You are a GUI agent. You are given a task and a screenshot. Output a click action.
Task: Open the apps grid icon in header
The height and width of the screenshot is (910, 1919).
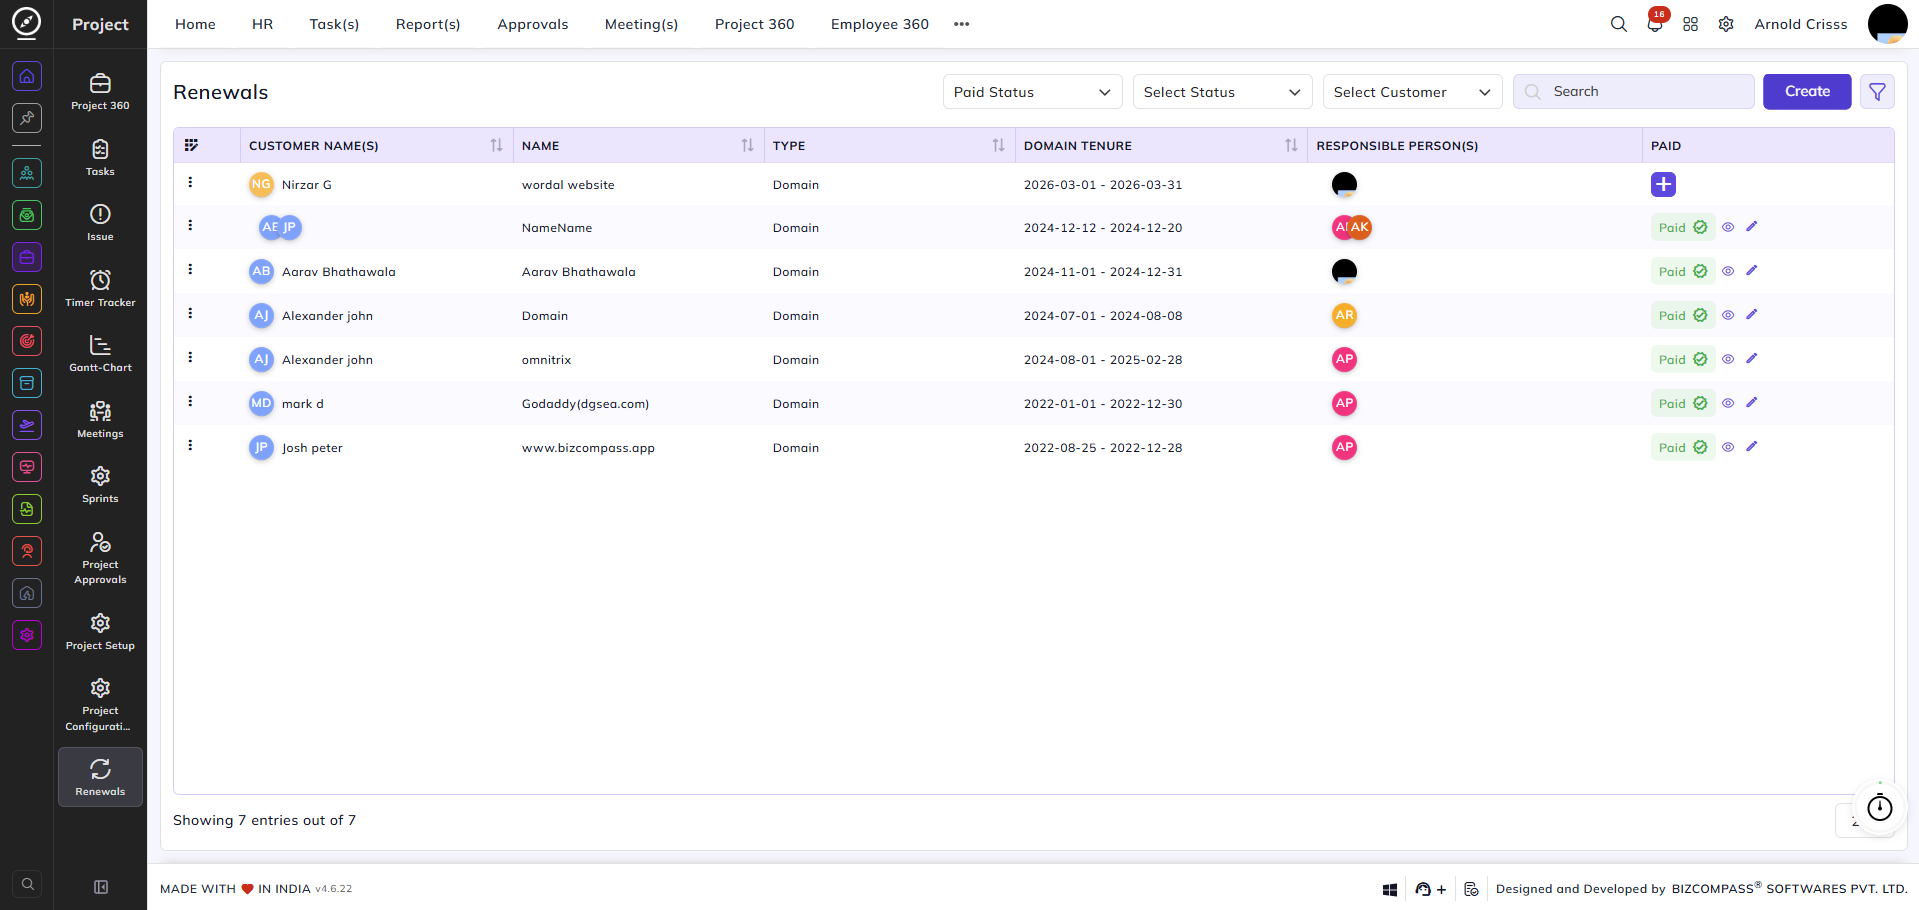[1690, 24]
